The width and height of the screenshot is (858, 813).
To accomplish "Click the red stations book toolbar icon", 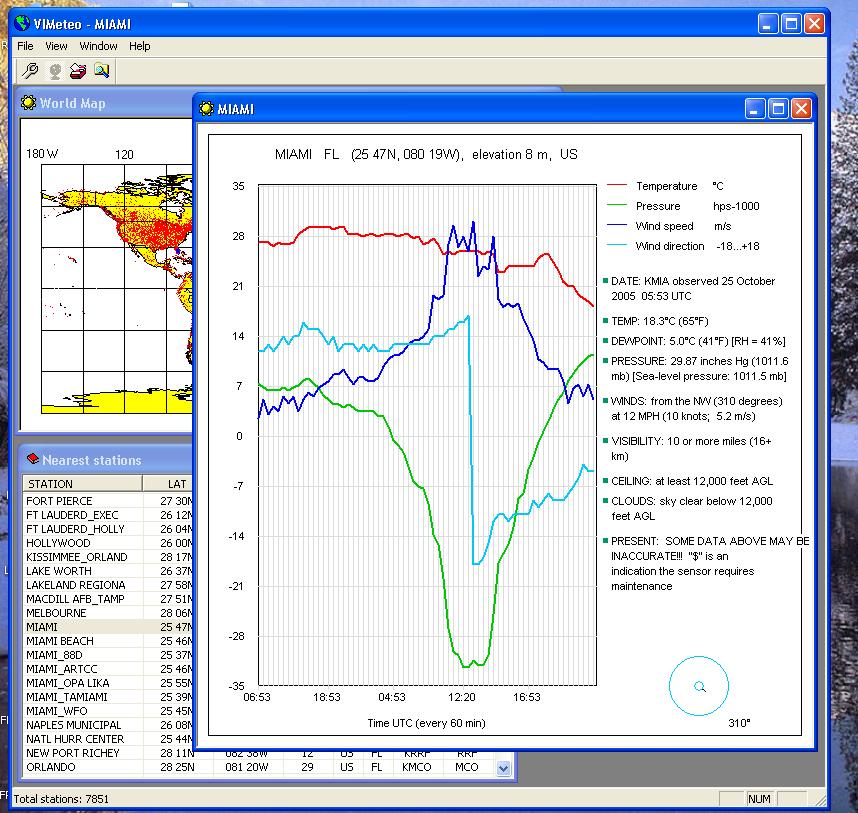I will click(x=78, y=71).
